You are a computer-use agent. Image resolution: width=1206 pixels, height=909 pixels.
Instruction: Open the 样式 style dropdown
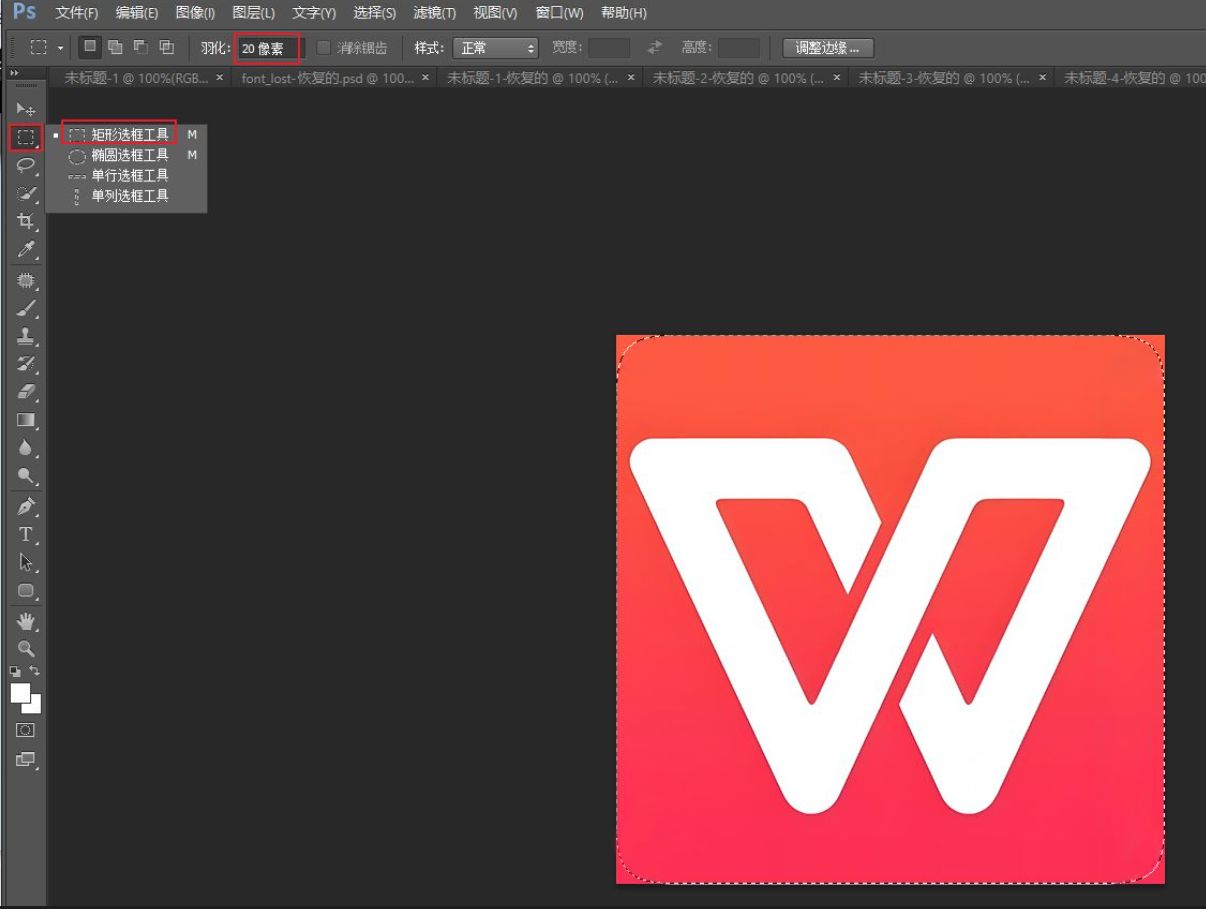495,48
